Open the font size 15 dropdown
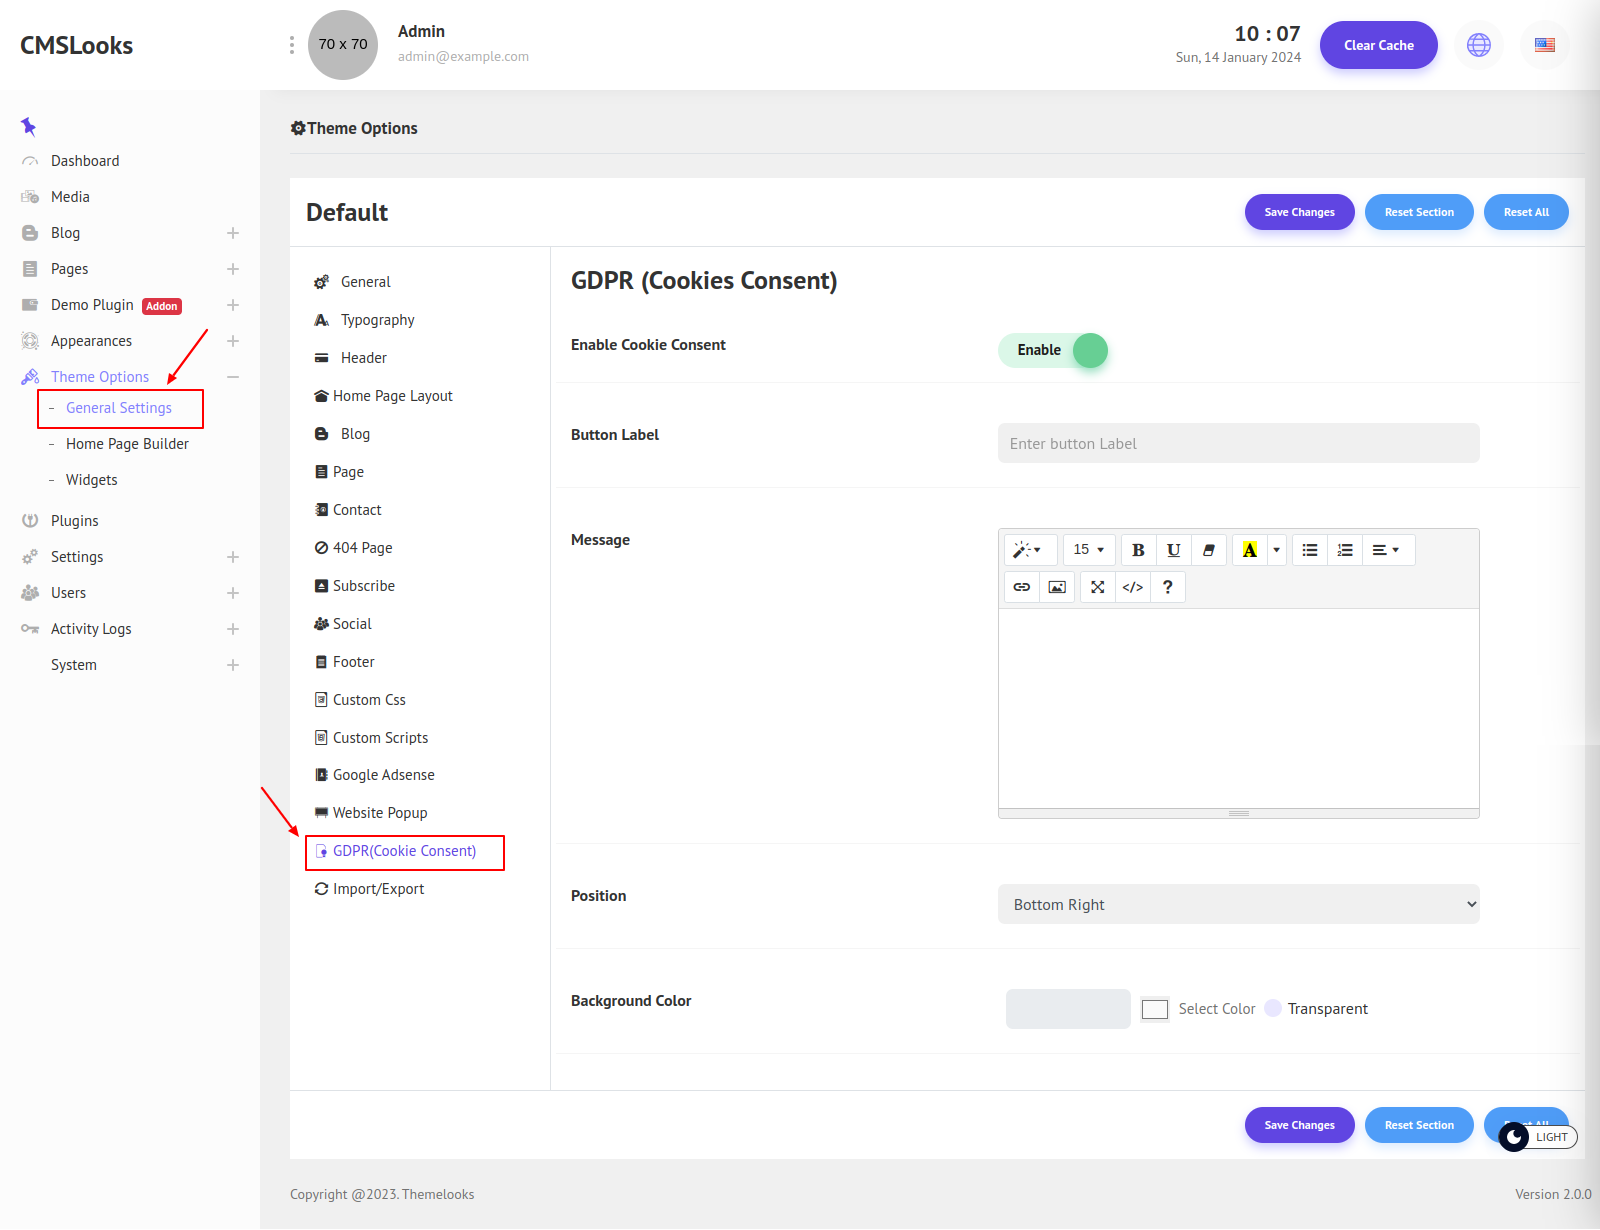 tap(1088, 550)
